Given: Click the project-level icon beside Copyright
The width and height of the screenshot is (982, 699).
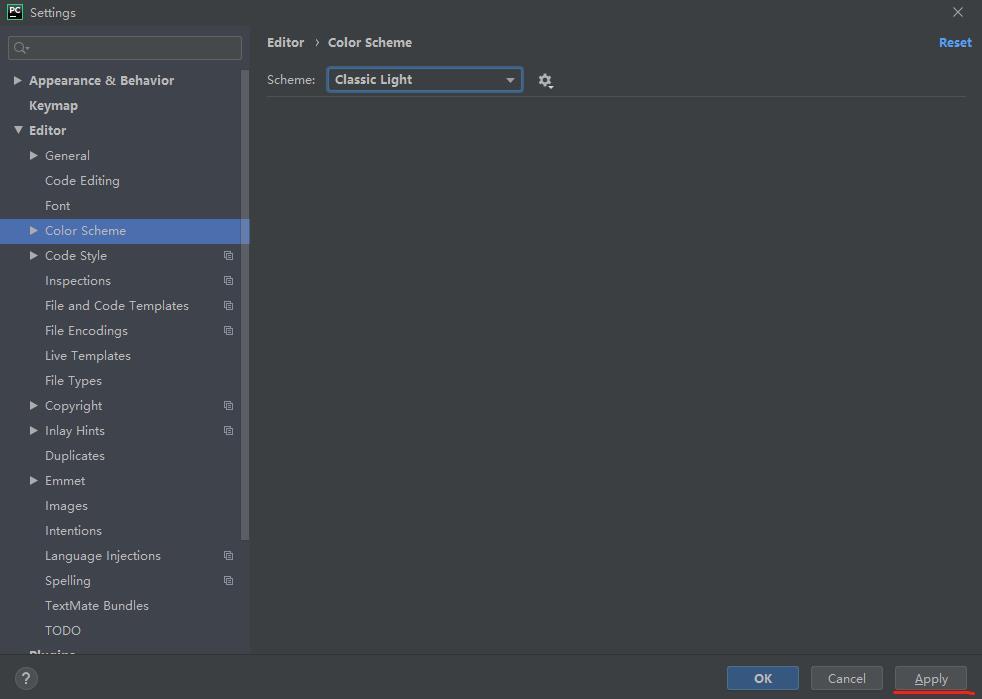Looking at the screenshot, I should [229, 406].
